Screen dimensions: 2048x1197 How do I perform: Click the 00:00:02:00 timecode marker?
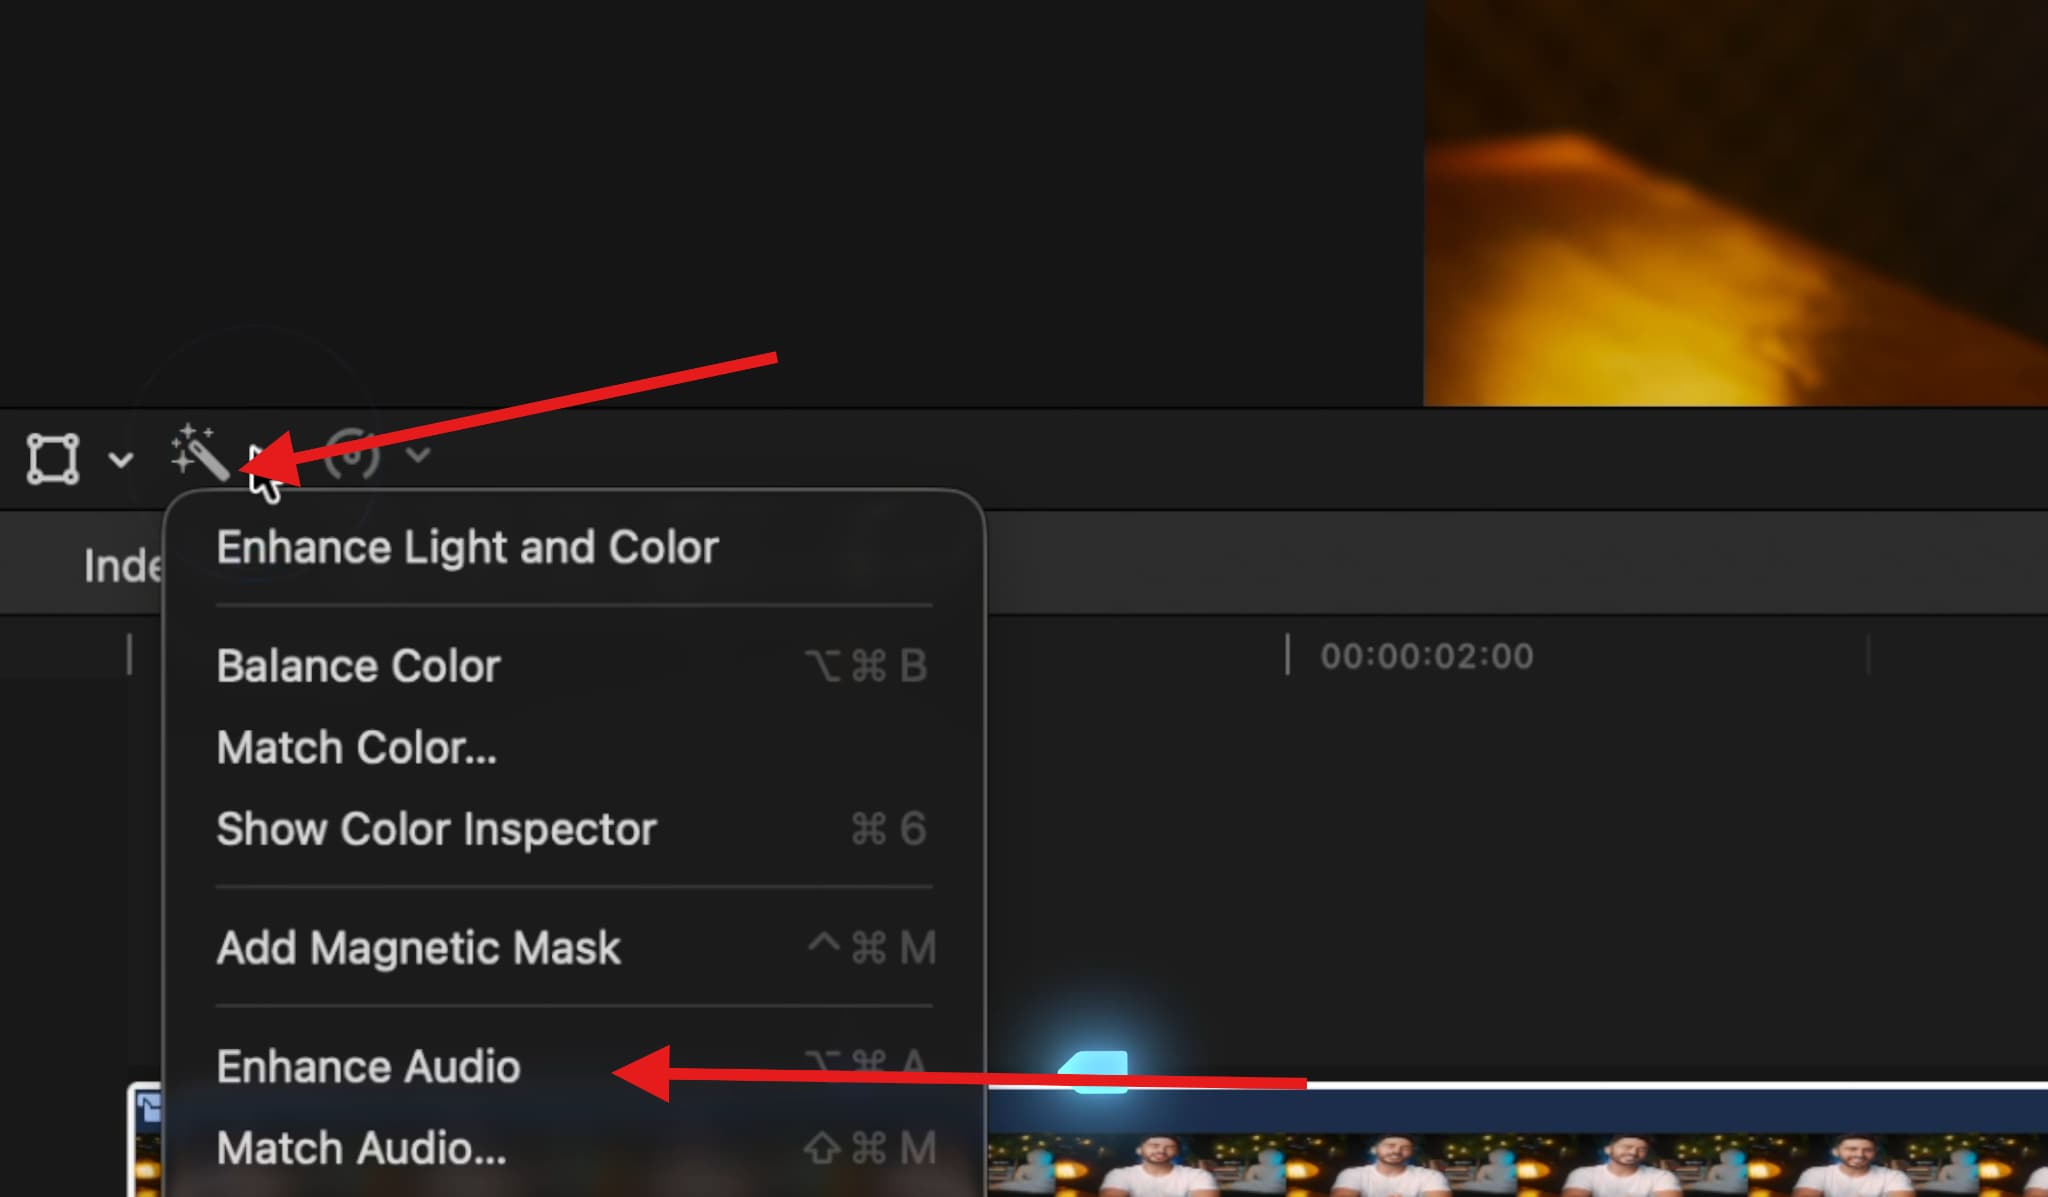1427,655
